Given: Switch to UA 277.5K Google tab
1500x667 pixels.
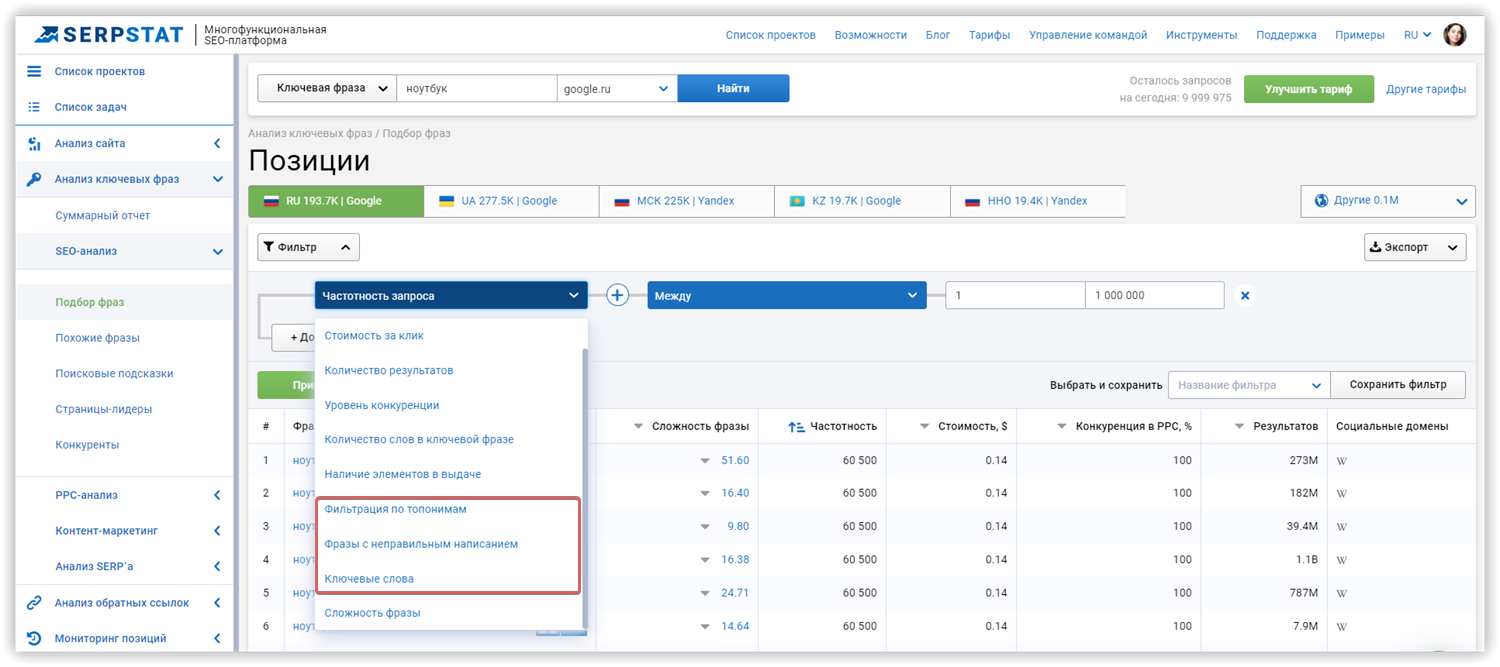Looking at the screenshot, I should point(511,201).
